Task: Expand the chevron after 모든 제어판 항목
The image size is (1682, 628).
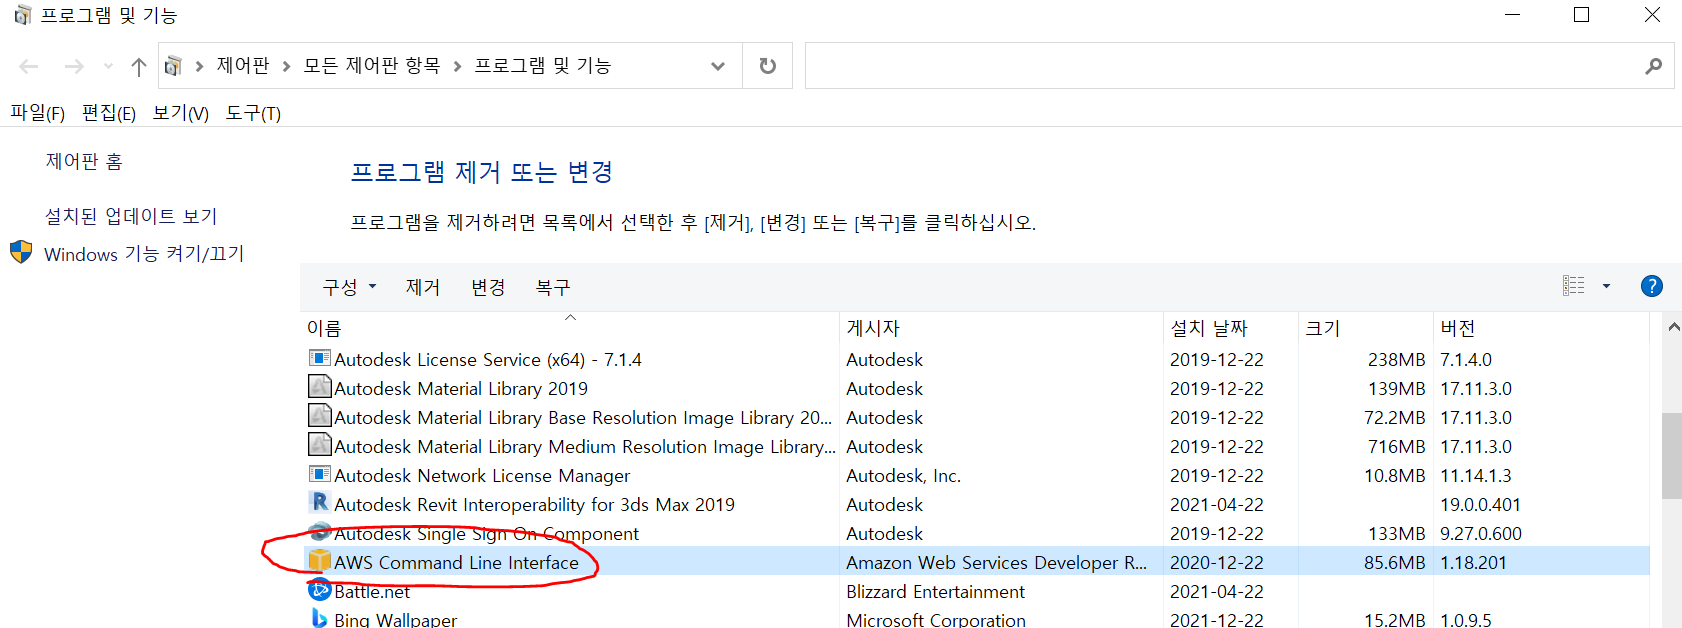Action: [x=457, y=66]
